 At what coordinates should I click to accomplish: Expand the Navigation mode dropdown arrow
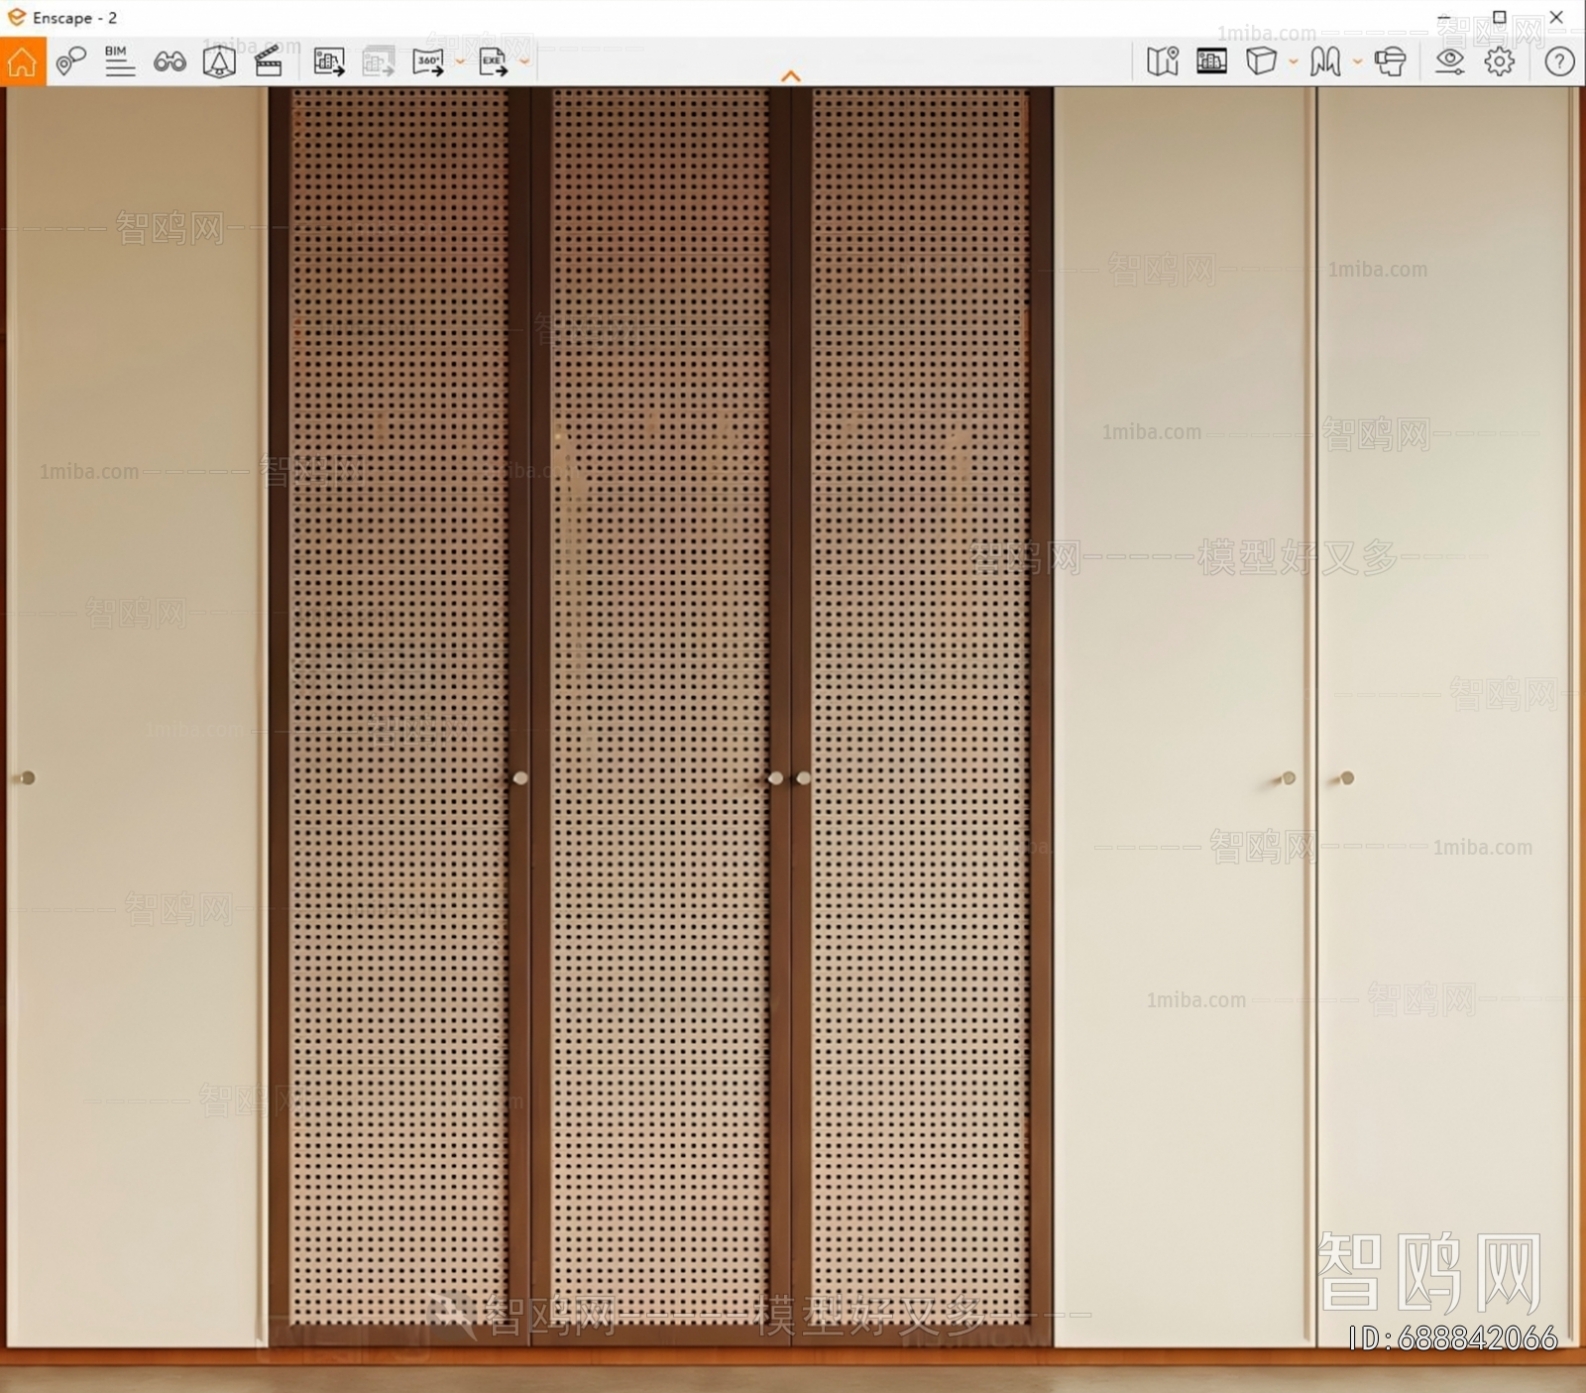click(x=1357, y=62)
